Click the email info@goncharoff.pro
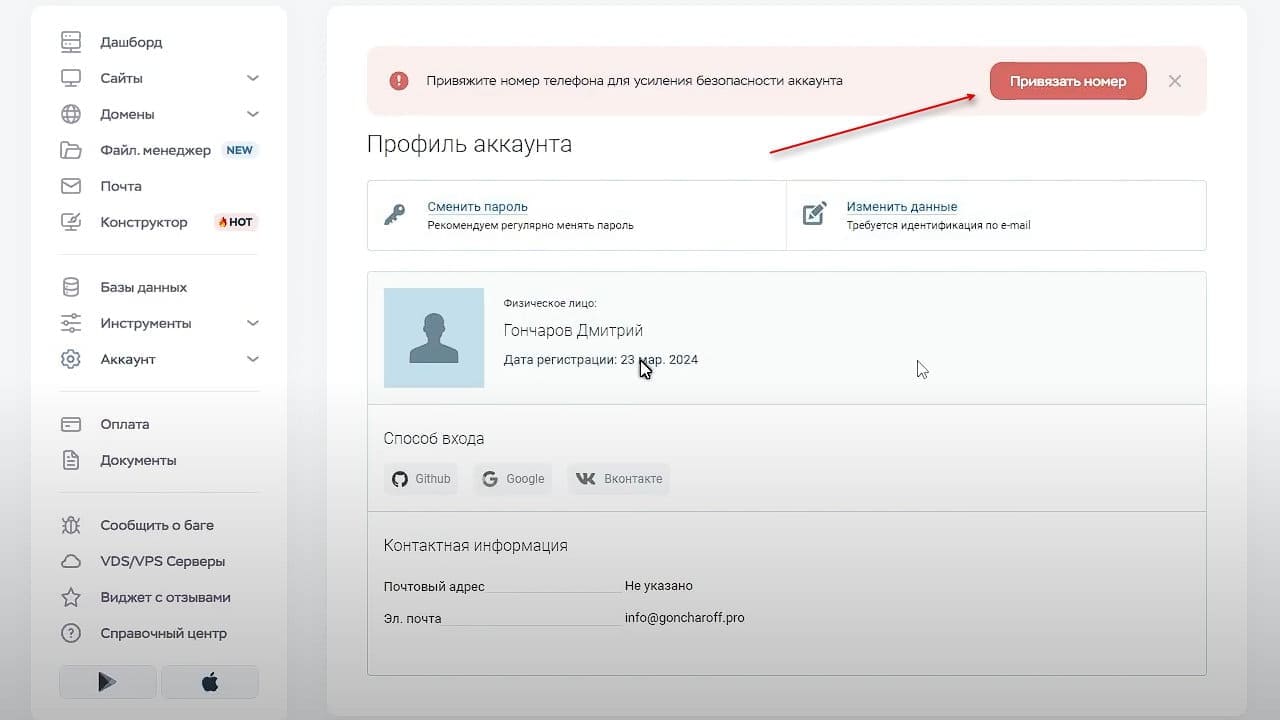This screenshot has width=1280, height=720. coord(684,618)
